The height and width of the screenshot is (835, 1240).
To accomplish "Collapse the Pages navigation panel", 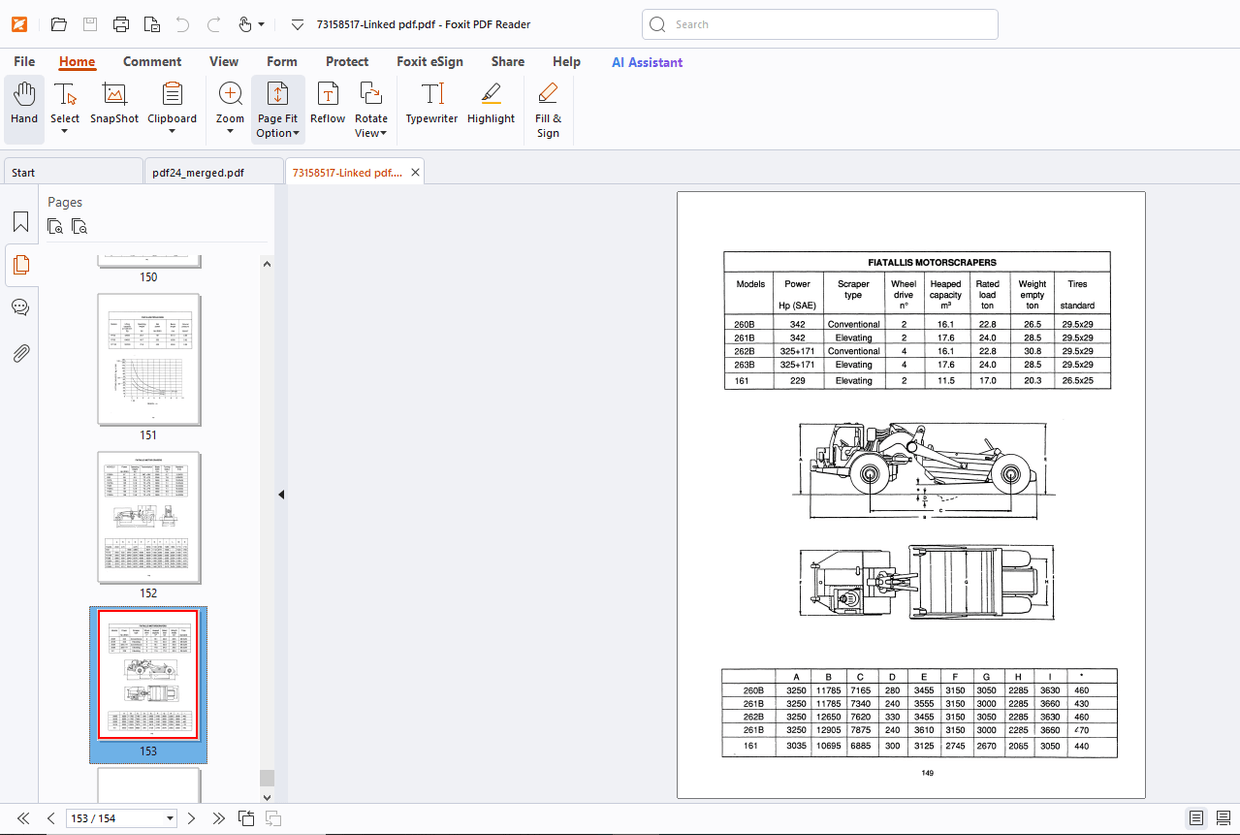I will click(x=281, y=494).
